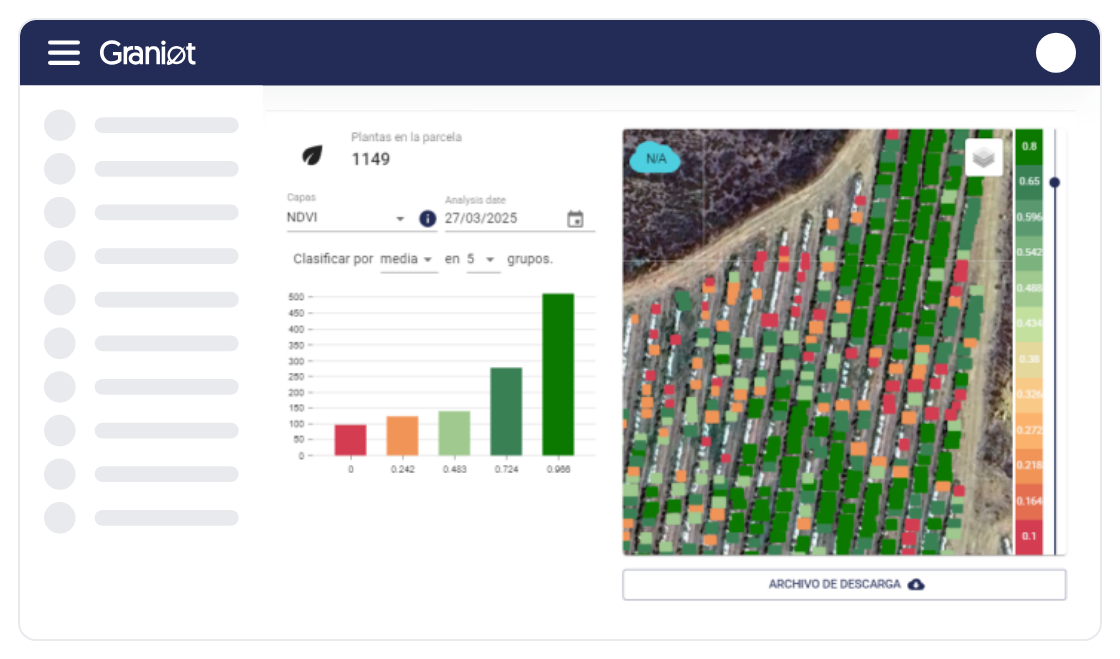
Task: Click Archivo de Descarga button
Action: point(844,584)
